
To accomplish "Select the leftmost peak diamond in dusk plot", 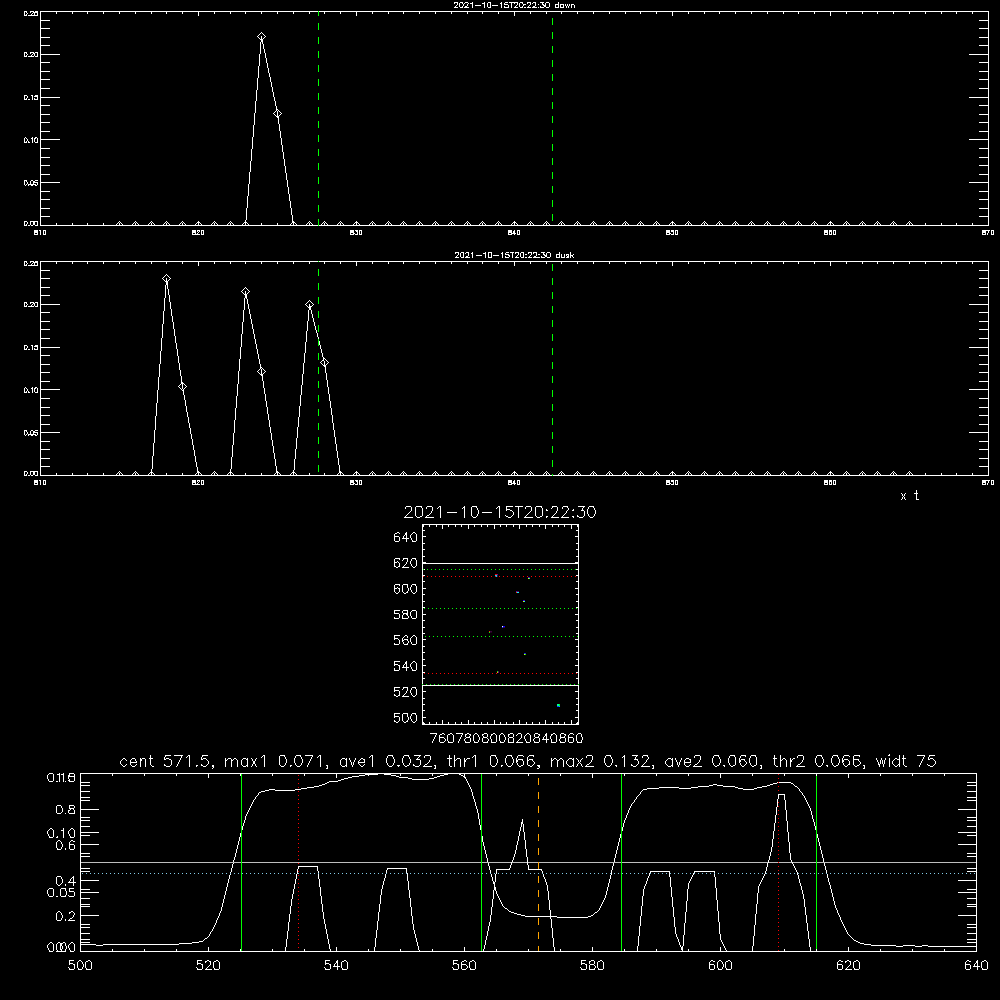I will point(166,279).
